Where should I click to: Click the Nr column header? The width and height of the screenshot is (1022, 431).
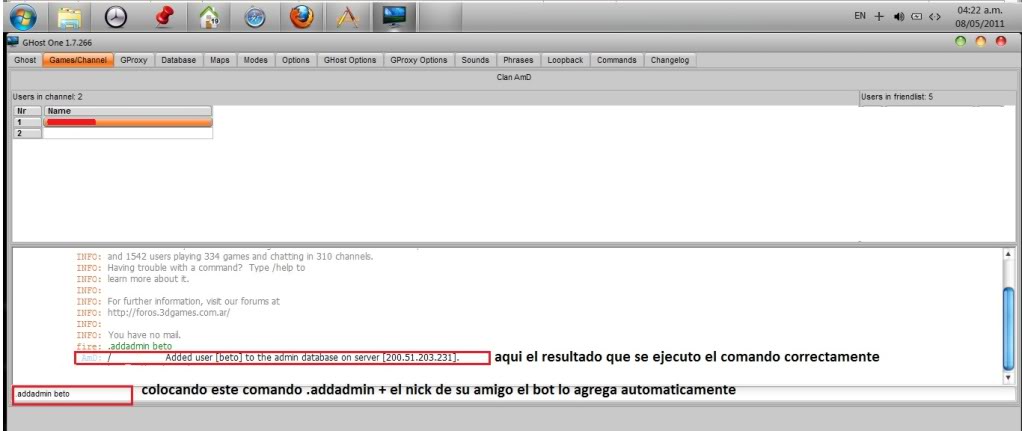pos(28,111)
